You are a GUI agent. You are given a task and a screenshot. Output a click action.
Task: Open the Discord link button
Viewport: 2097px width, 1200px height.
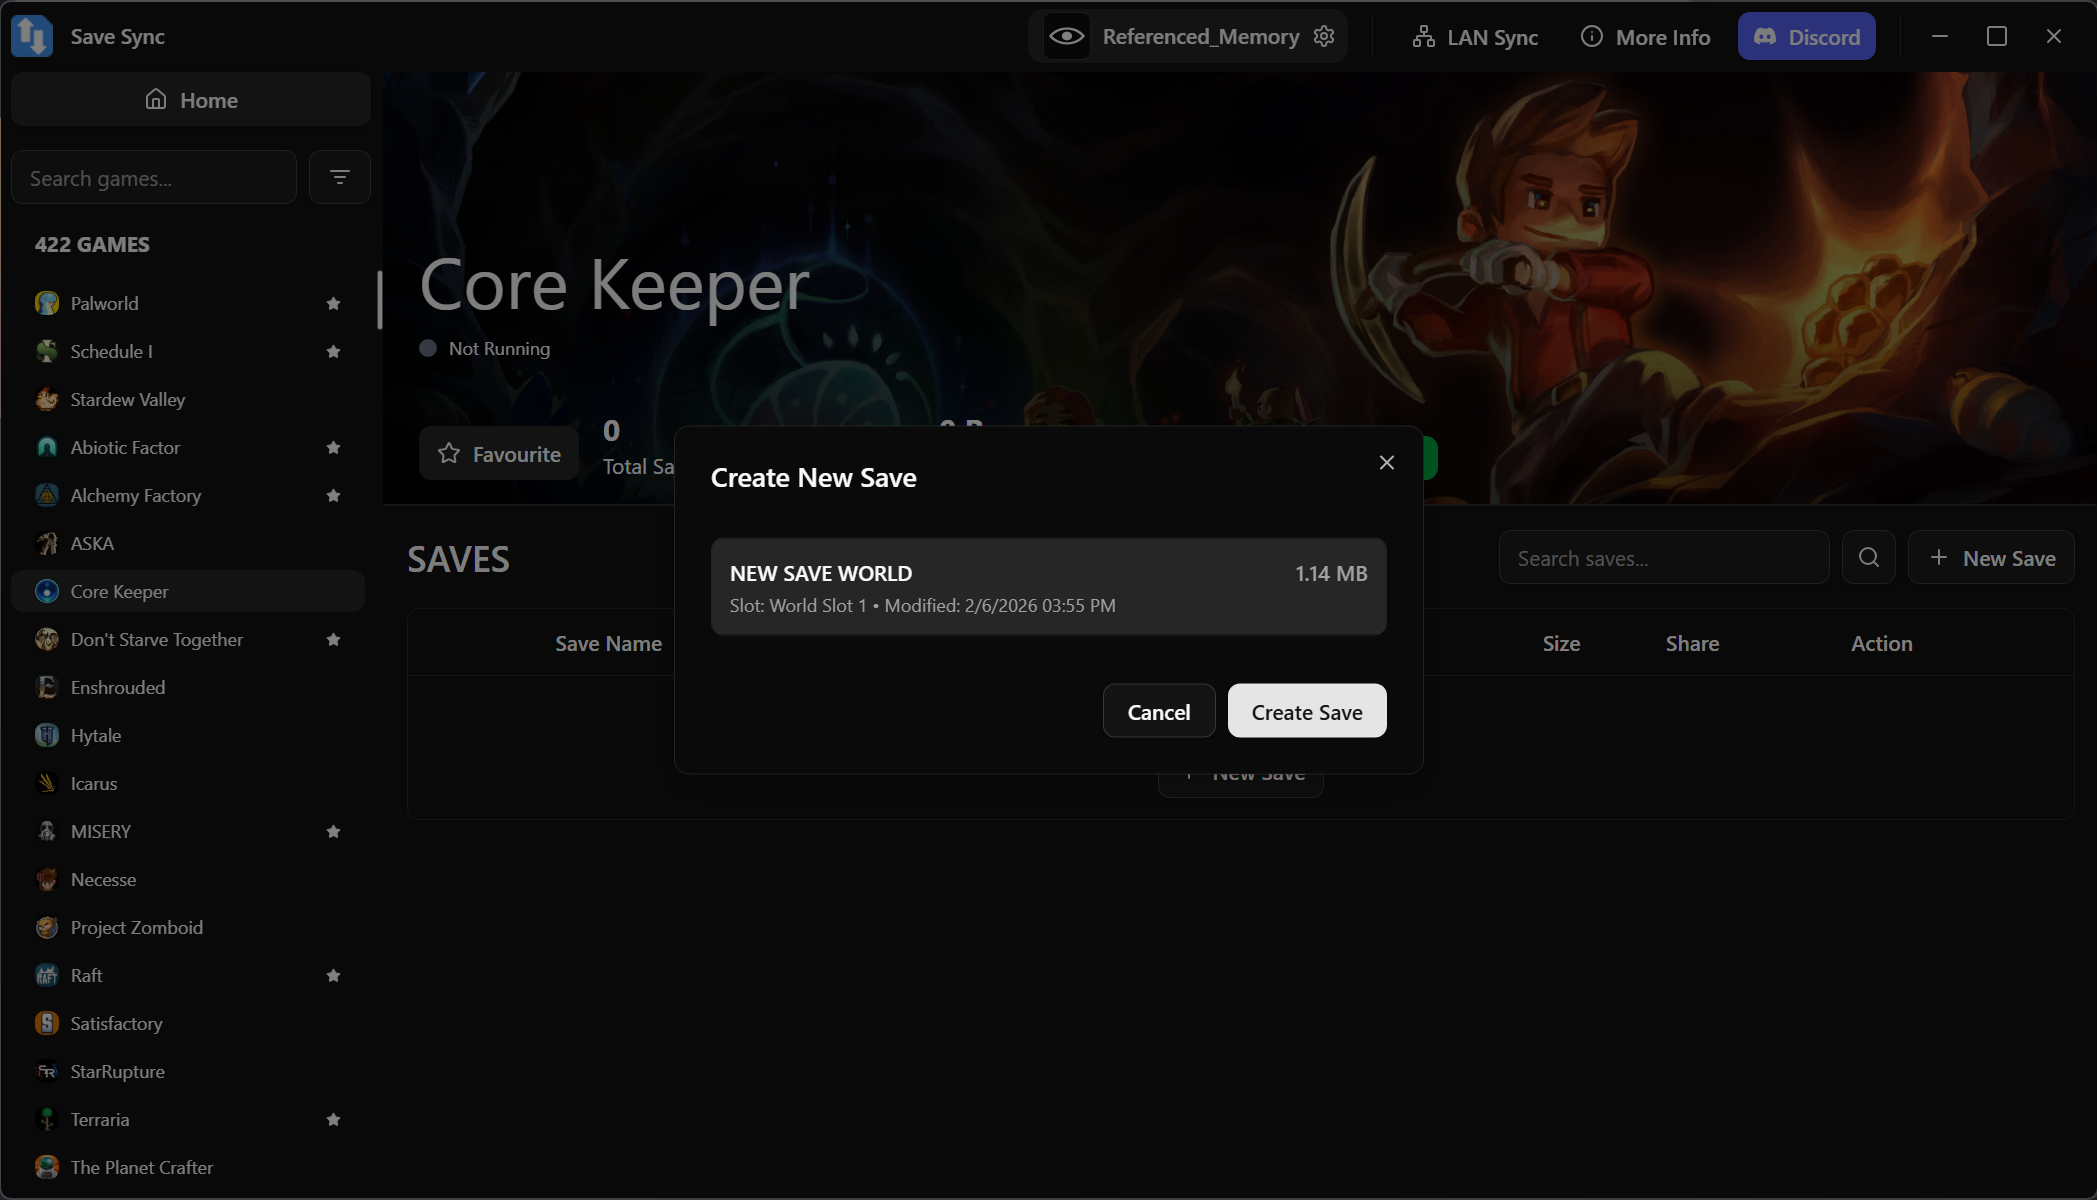tap(1806, 37)
